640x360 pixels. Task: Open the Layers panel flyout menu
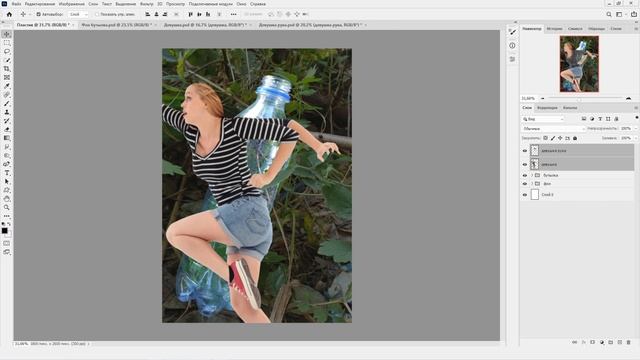[636, 108]
